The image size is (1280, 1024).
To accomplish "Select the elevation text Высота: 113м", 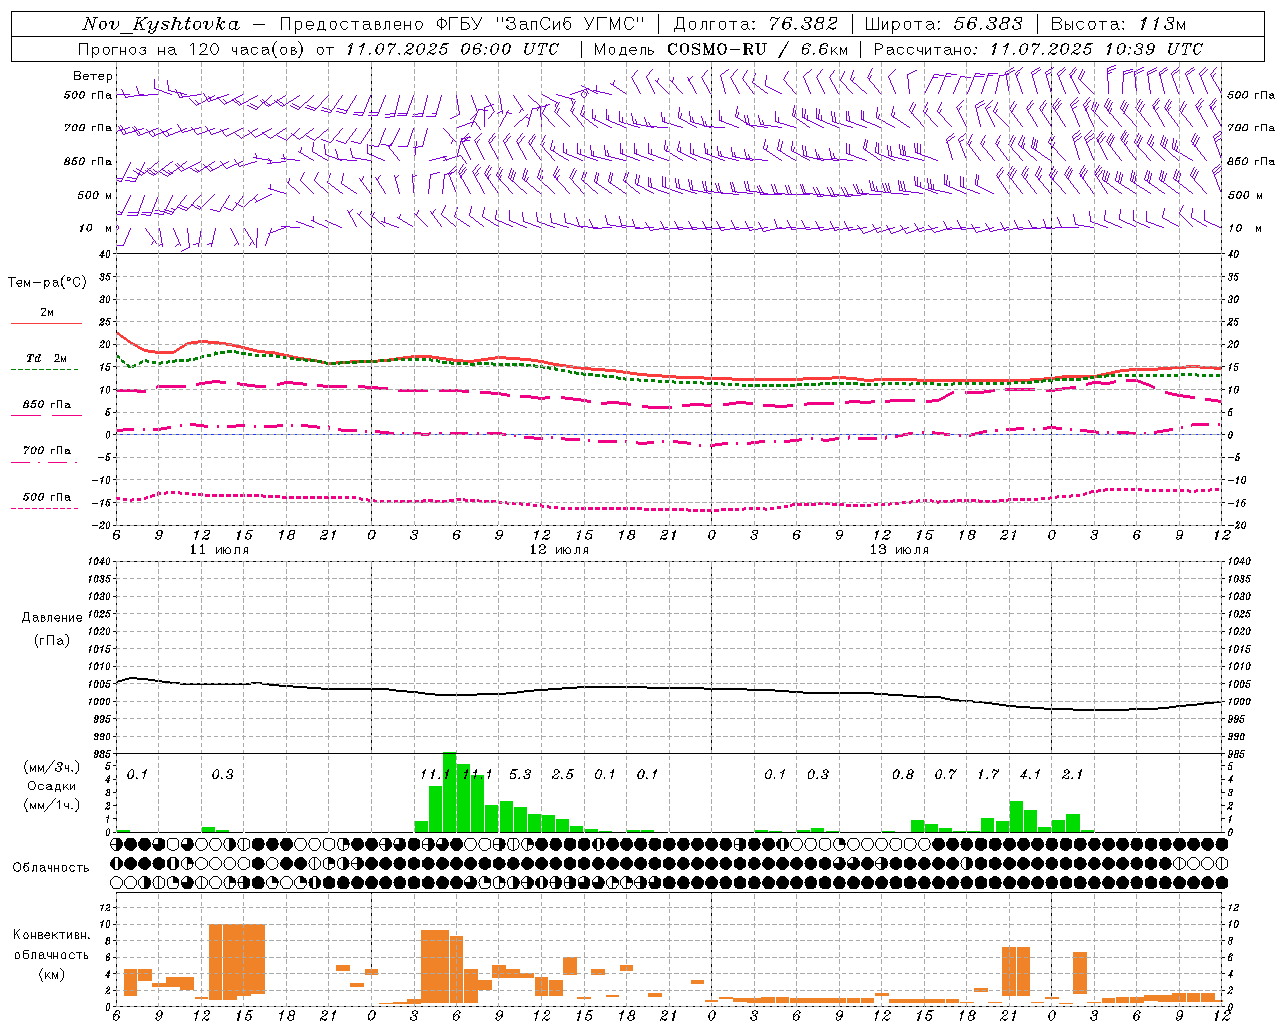I will tap(1118, 24).
